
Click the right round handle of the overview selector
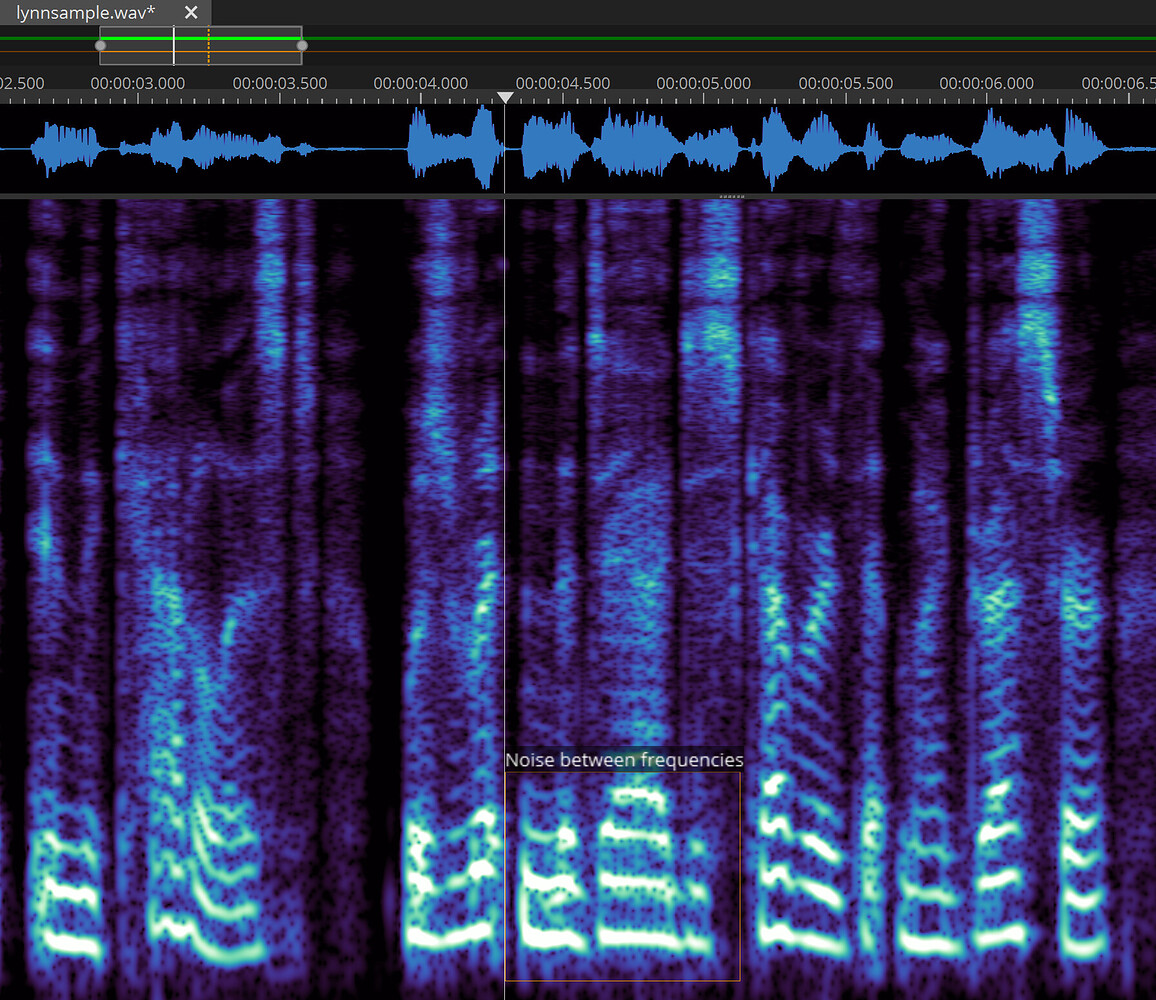(x=300, y=44)
